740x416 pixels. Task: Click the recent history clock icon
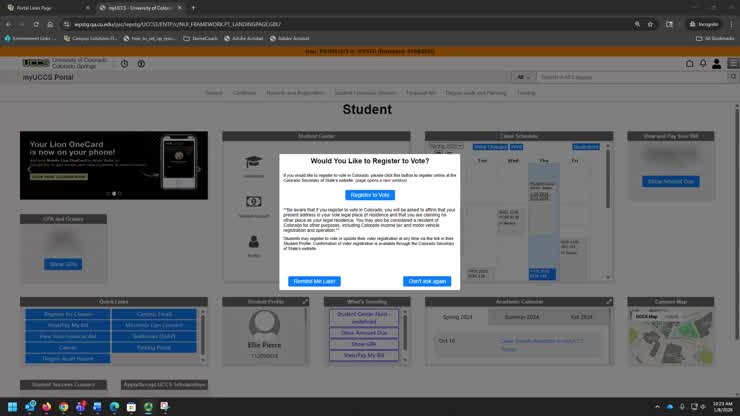(125, 64)
